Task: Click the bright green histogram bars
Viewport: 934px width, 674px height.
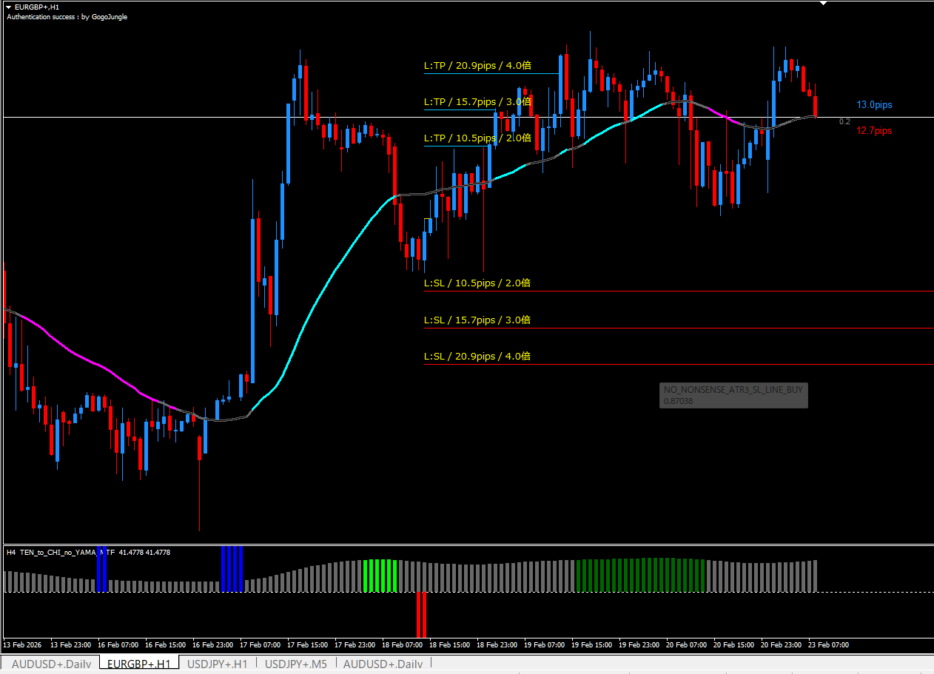Action: [x=381, y=575]
